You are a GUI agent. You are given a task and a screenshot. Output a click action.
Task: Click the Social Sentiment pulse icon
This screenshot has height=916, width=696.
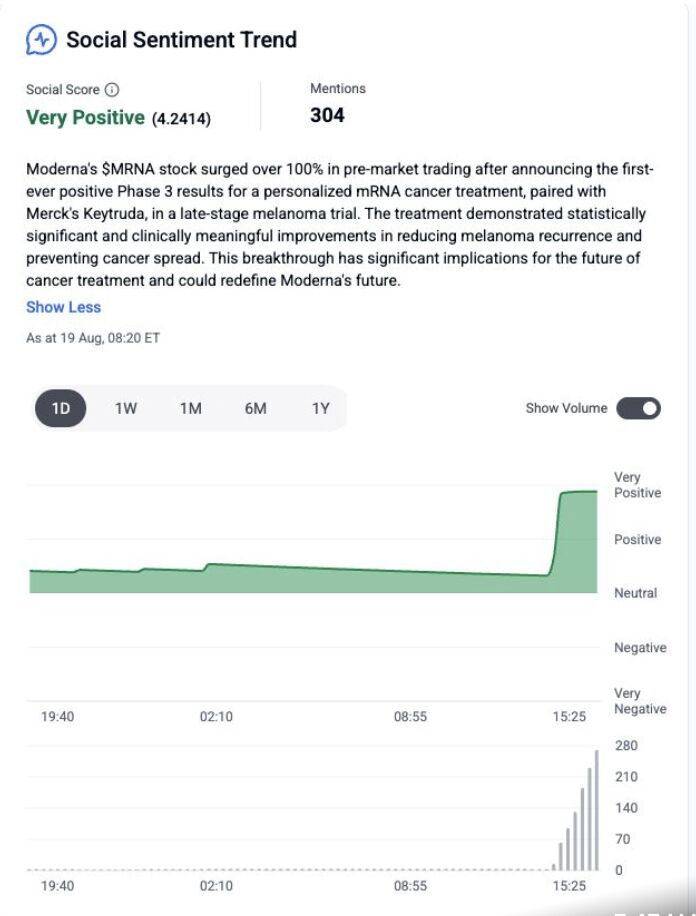point(41,40)
